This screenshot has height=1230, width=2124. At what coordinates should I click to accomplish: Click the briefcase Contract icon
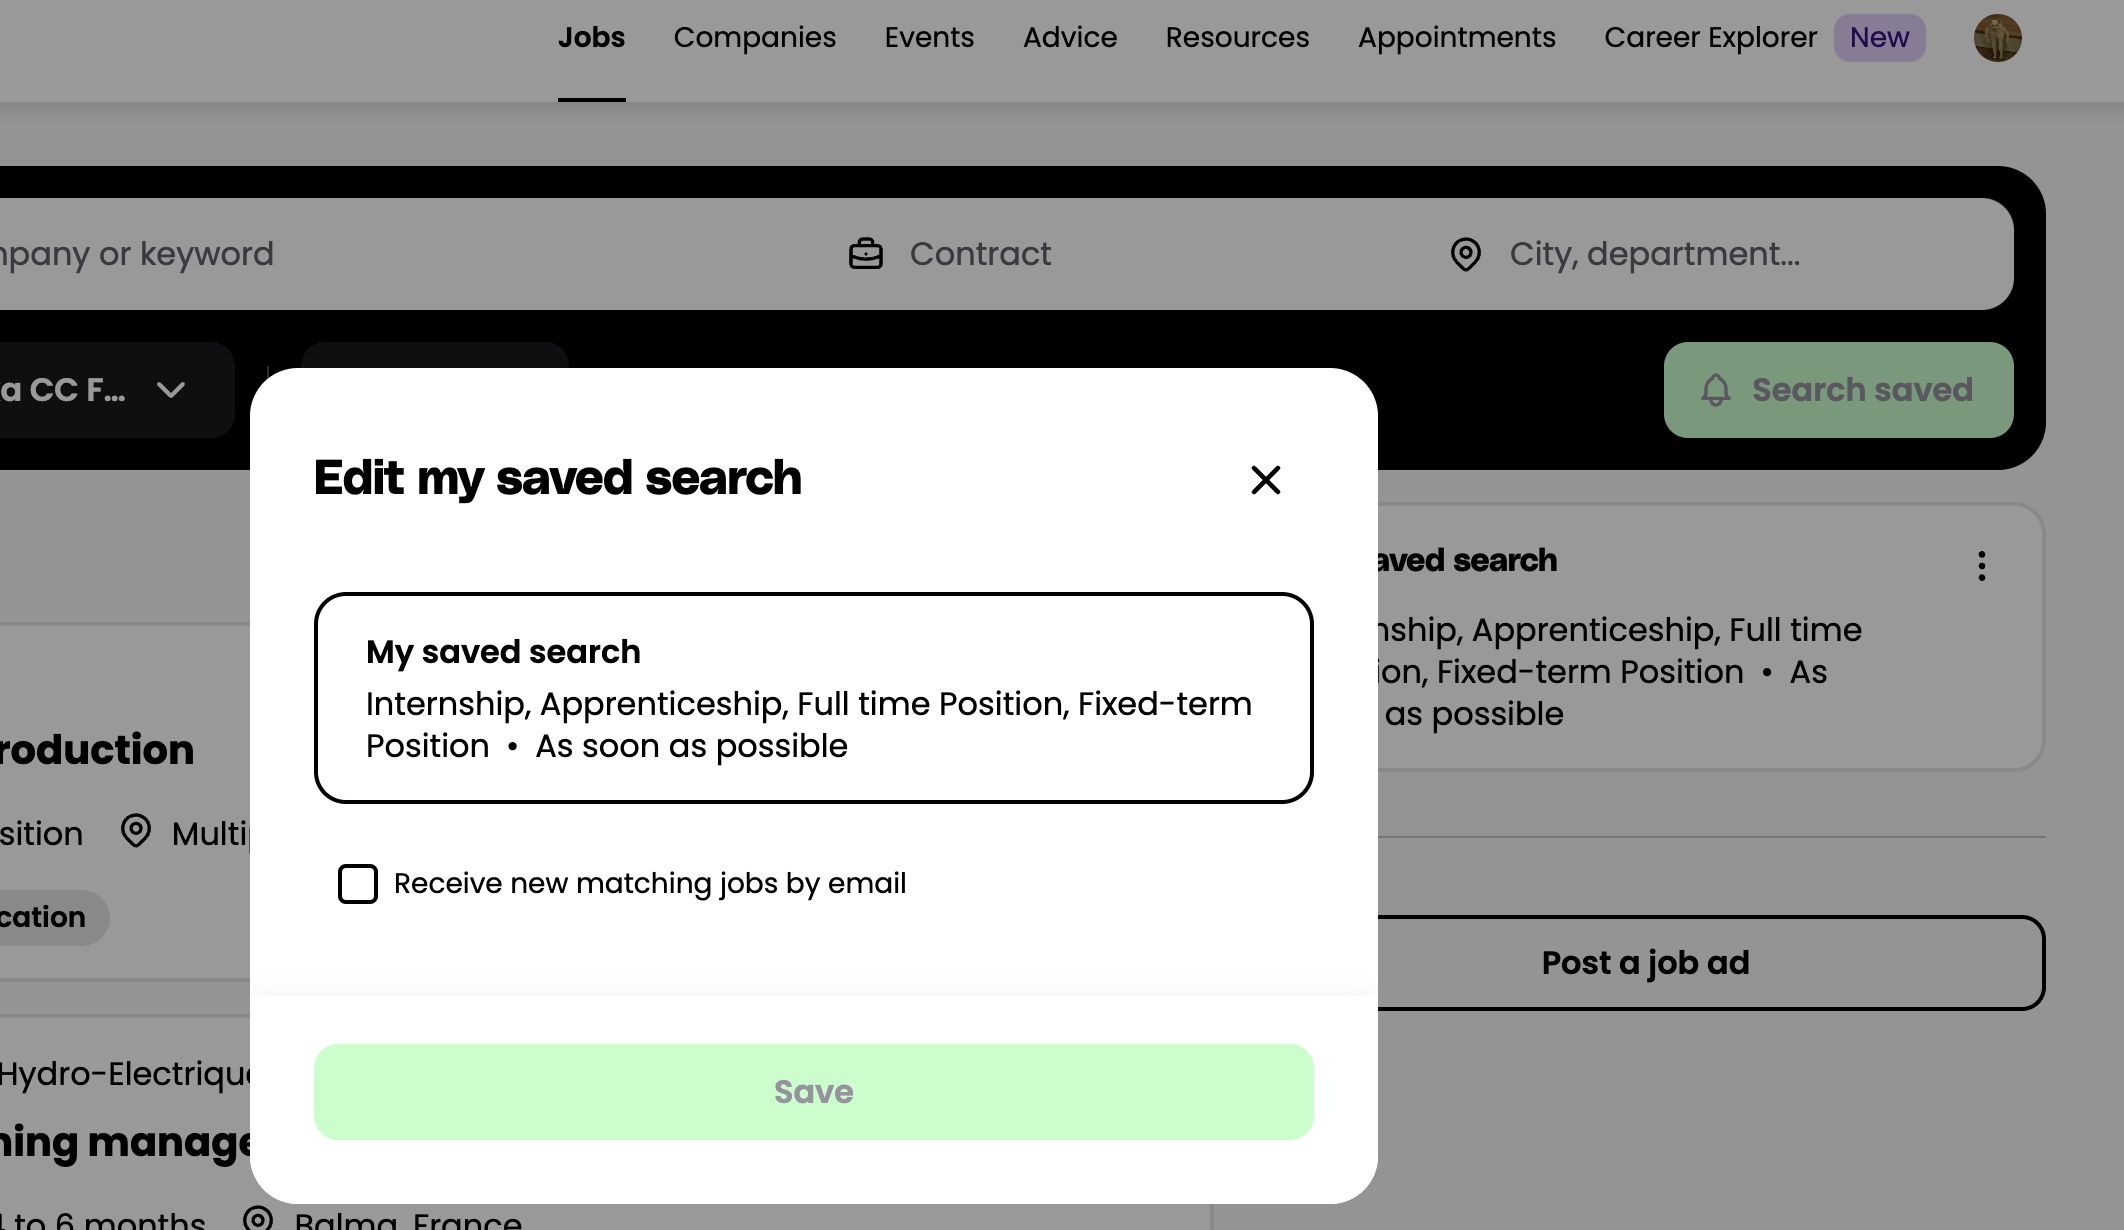click(866, 254)
